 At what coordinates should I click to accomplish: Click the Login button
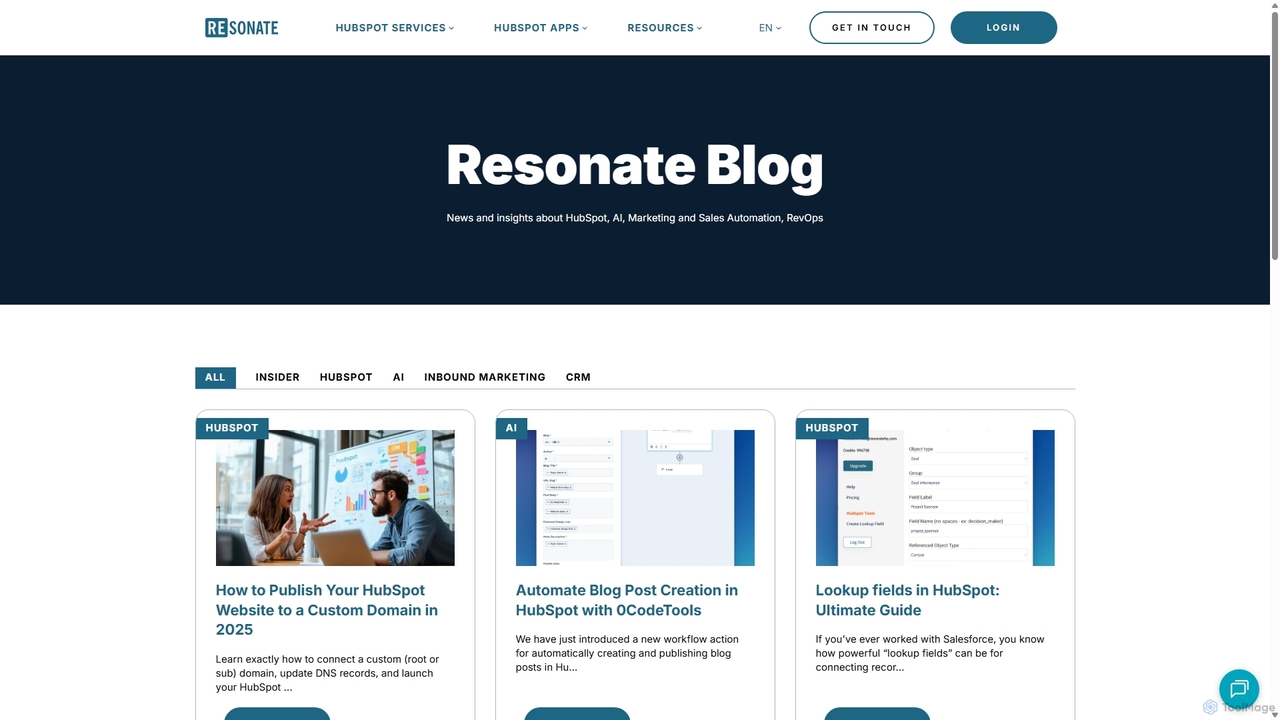[x=1003, y=28]
